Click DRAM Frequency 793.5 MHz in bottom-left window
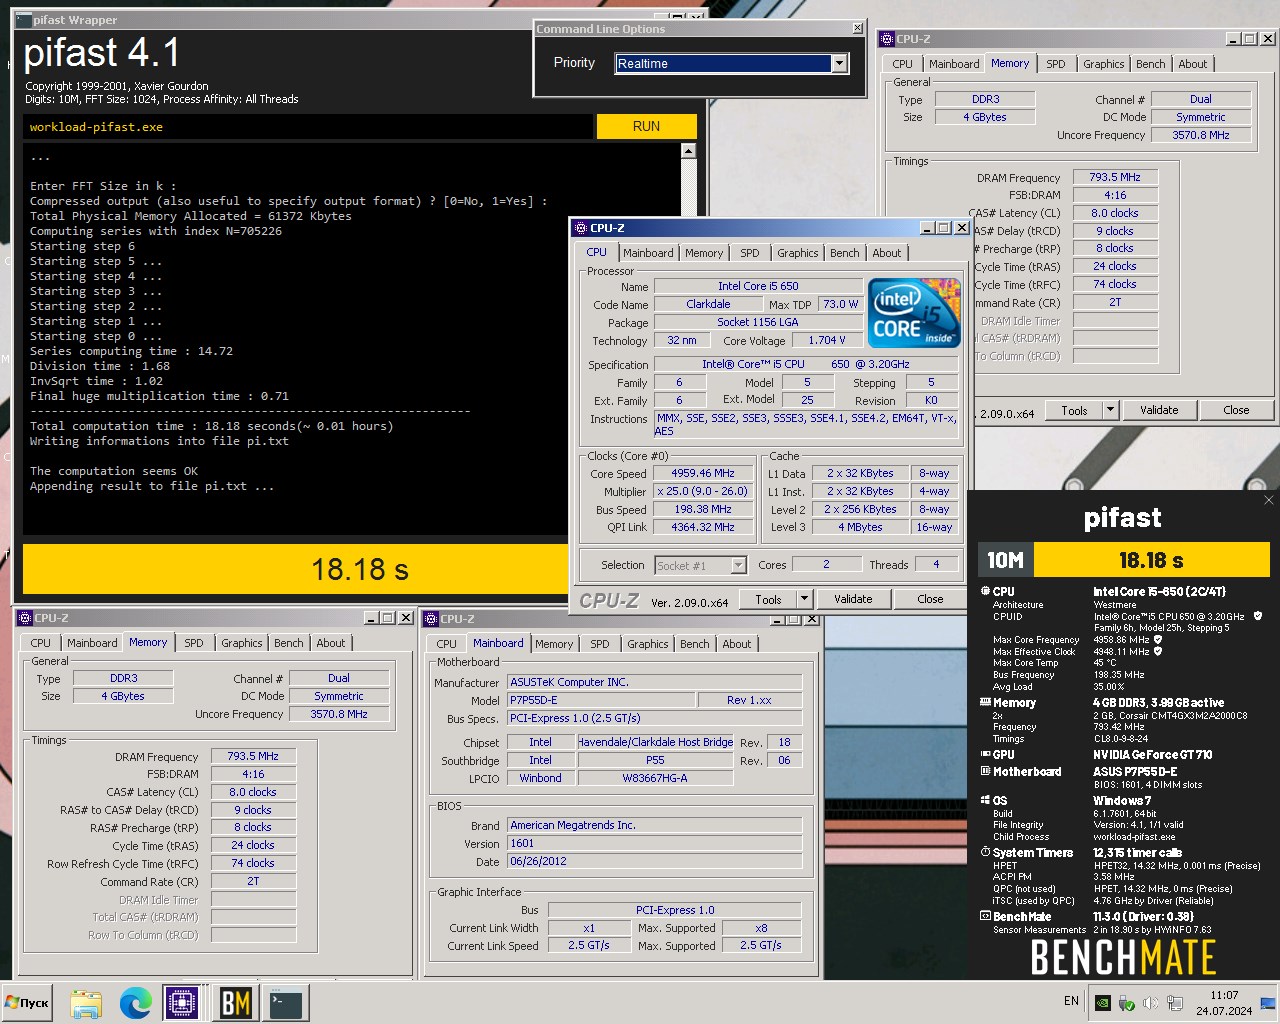 253,757
